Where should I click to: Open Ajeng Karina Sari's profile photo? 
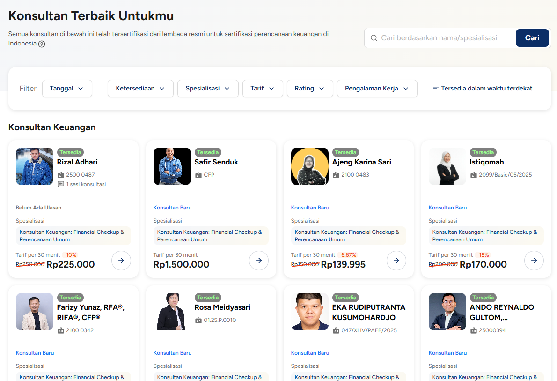pos(310,167)
